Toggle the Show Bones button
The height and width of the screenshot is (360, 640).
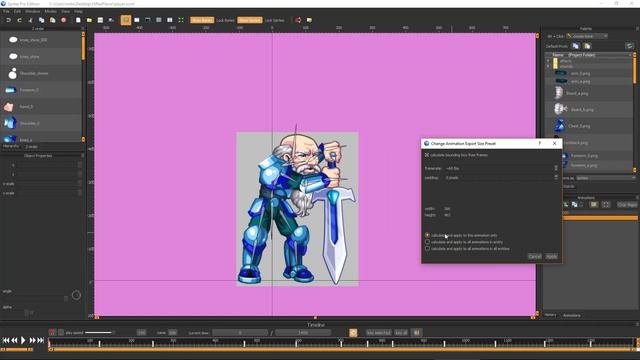point(202,20)
